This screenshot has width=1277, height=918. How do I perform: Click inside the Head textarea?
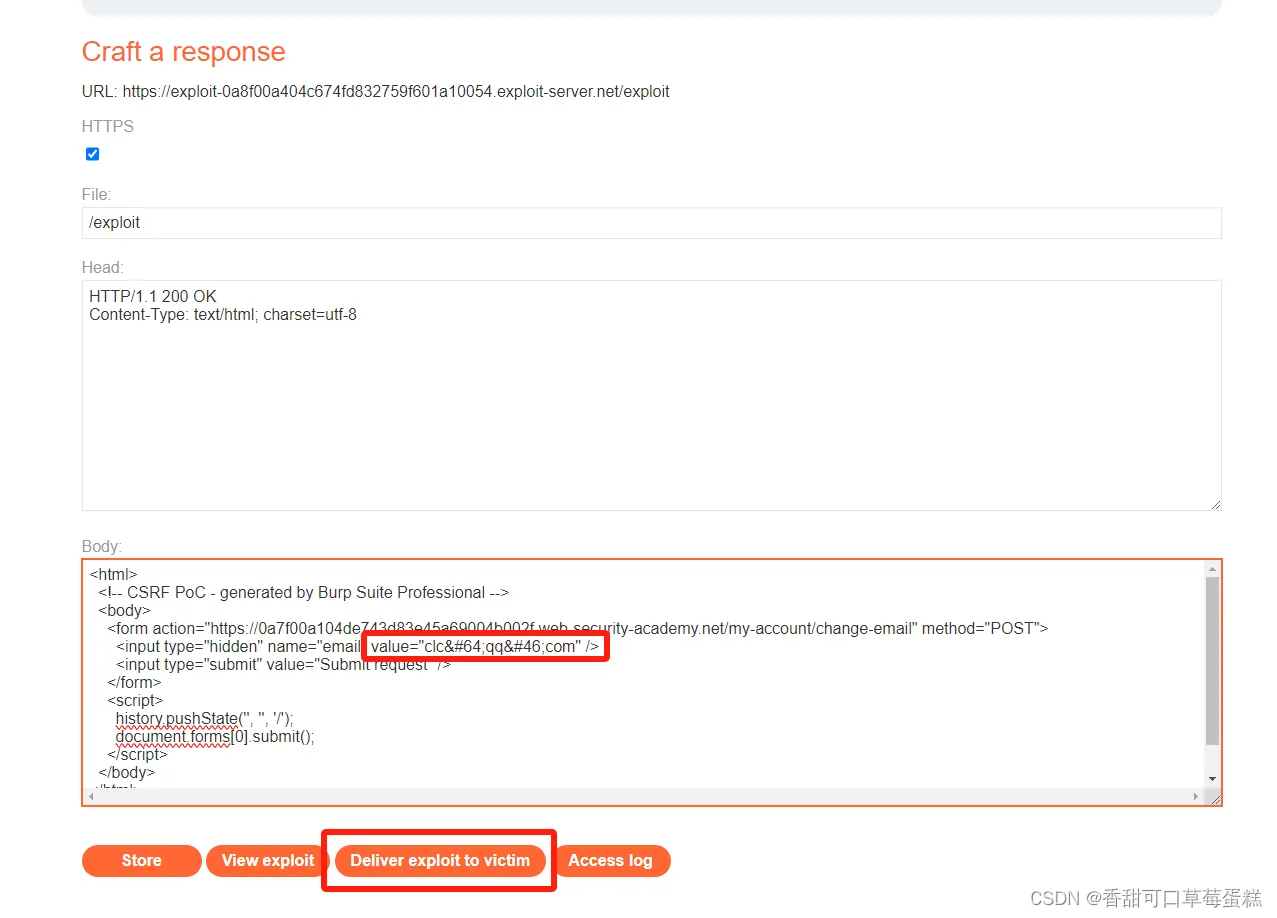coord(651,395)
